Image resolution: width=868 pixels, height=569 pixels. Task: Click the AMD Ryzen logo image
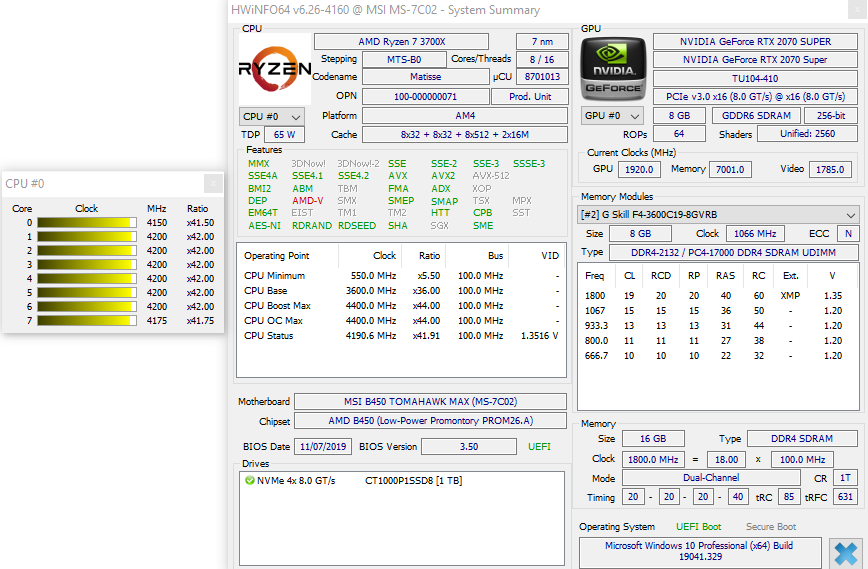pos(275,69)
